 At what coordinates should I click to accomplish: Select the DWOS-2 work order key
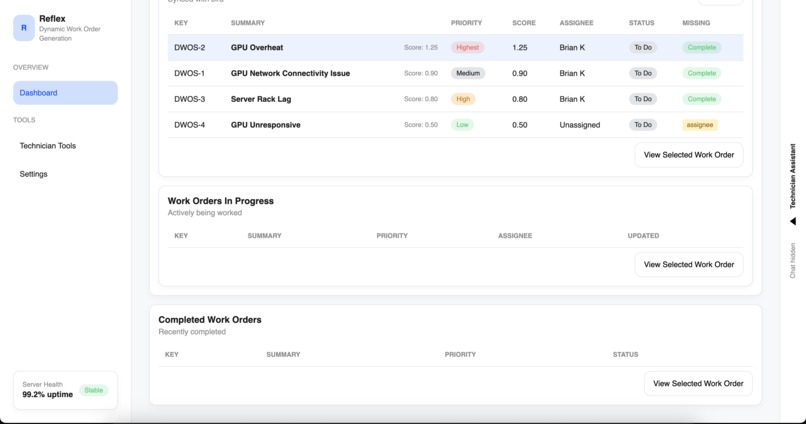point(190,47)
